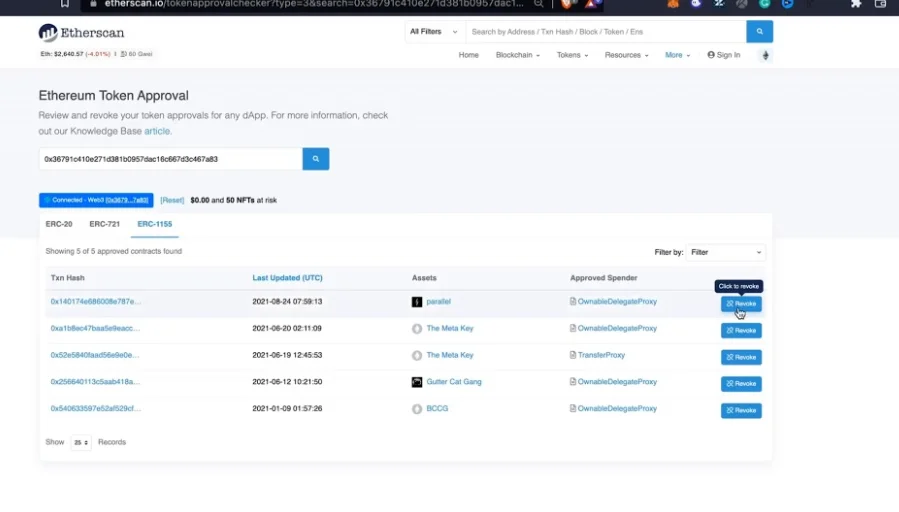899x512 pixels.
Task: Click the browser bookmark icon
Action: coord(65,4)
